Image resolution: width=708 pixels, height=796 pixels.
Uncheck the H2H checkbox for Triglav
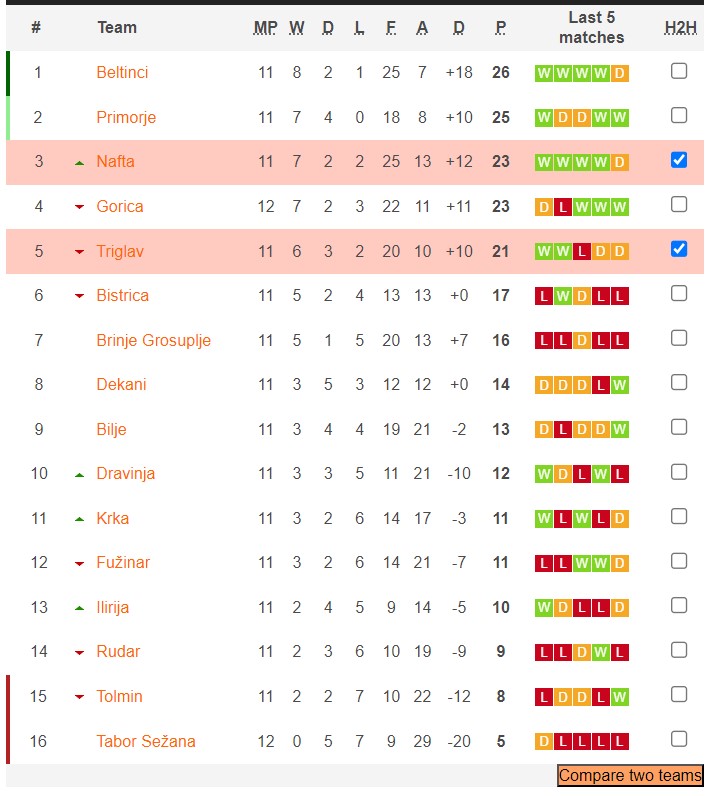[x=679, y=249]
